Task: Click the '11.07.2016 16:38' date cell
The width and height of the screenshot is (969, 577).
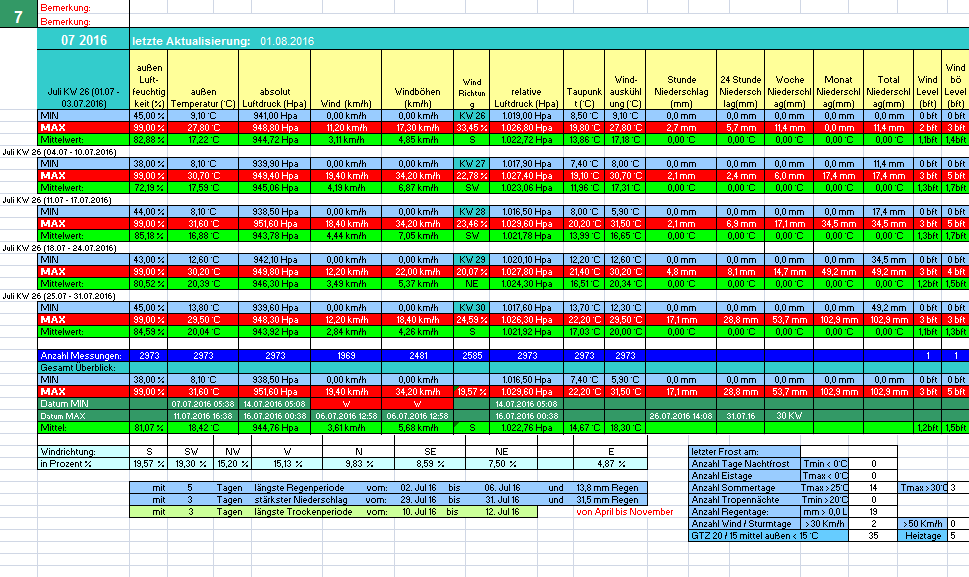Action: coord(203,416)
